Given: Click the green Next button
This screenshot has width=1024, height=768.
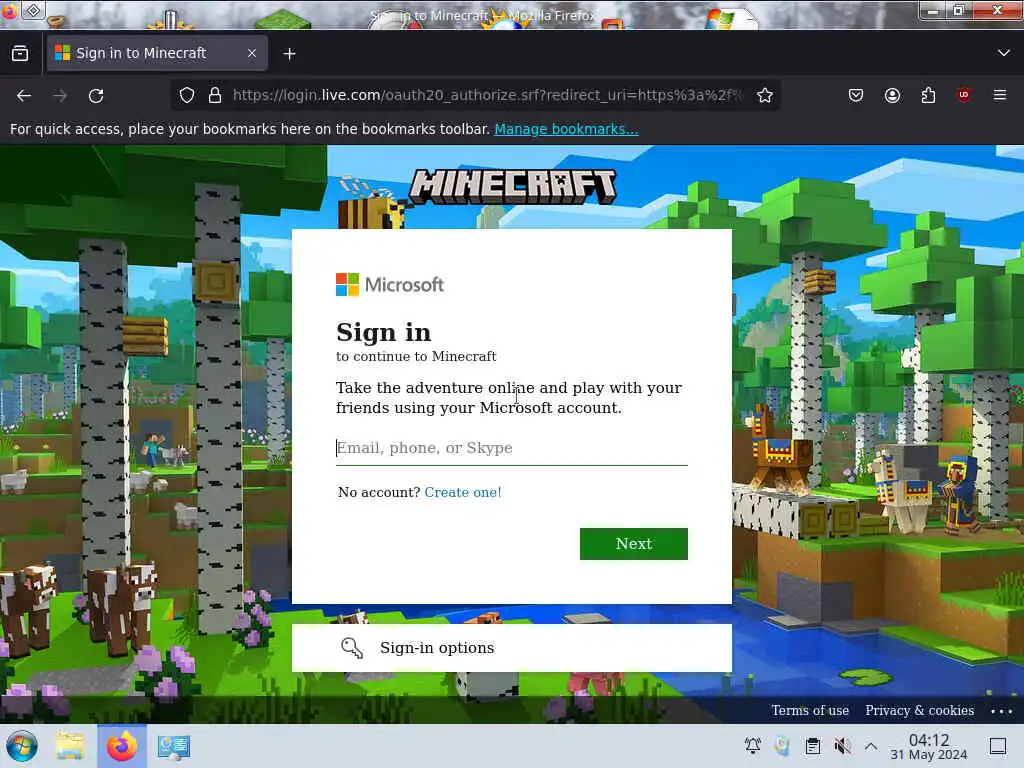Looking at the screenshot, I should [633, 544].
